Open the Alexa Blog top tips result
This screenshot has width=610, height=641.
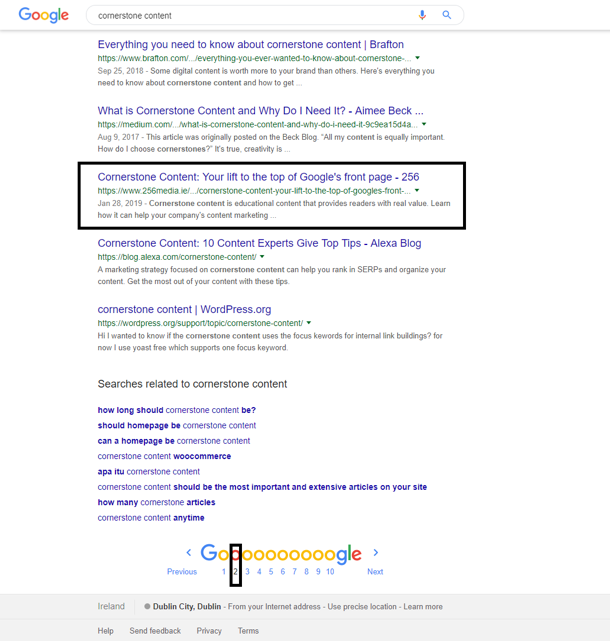click(x=259, y=243)
